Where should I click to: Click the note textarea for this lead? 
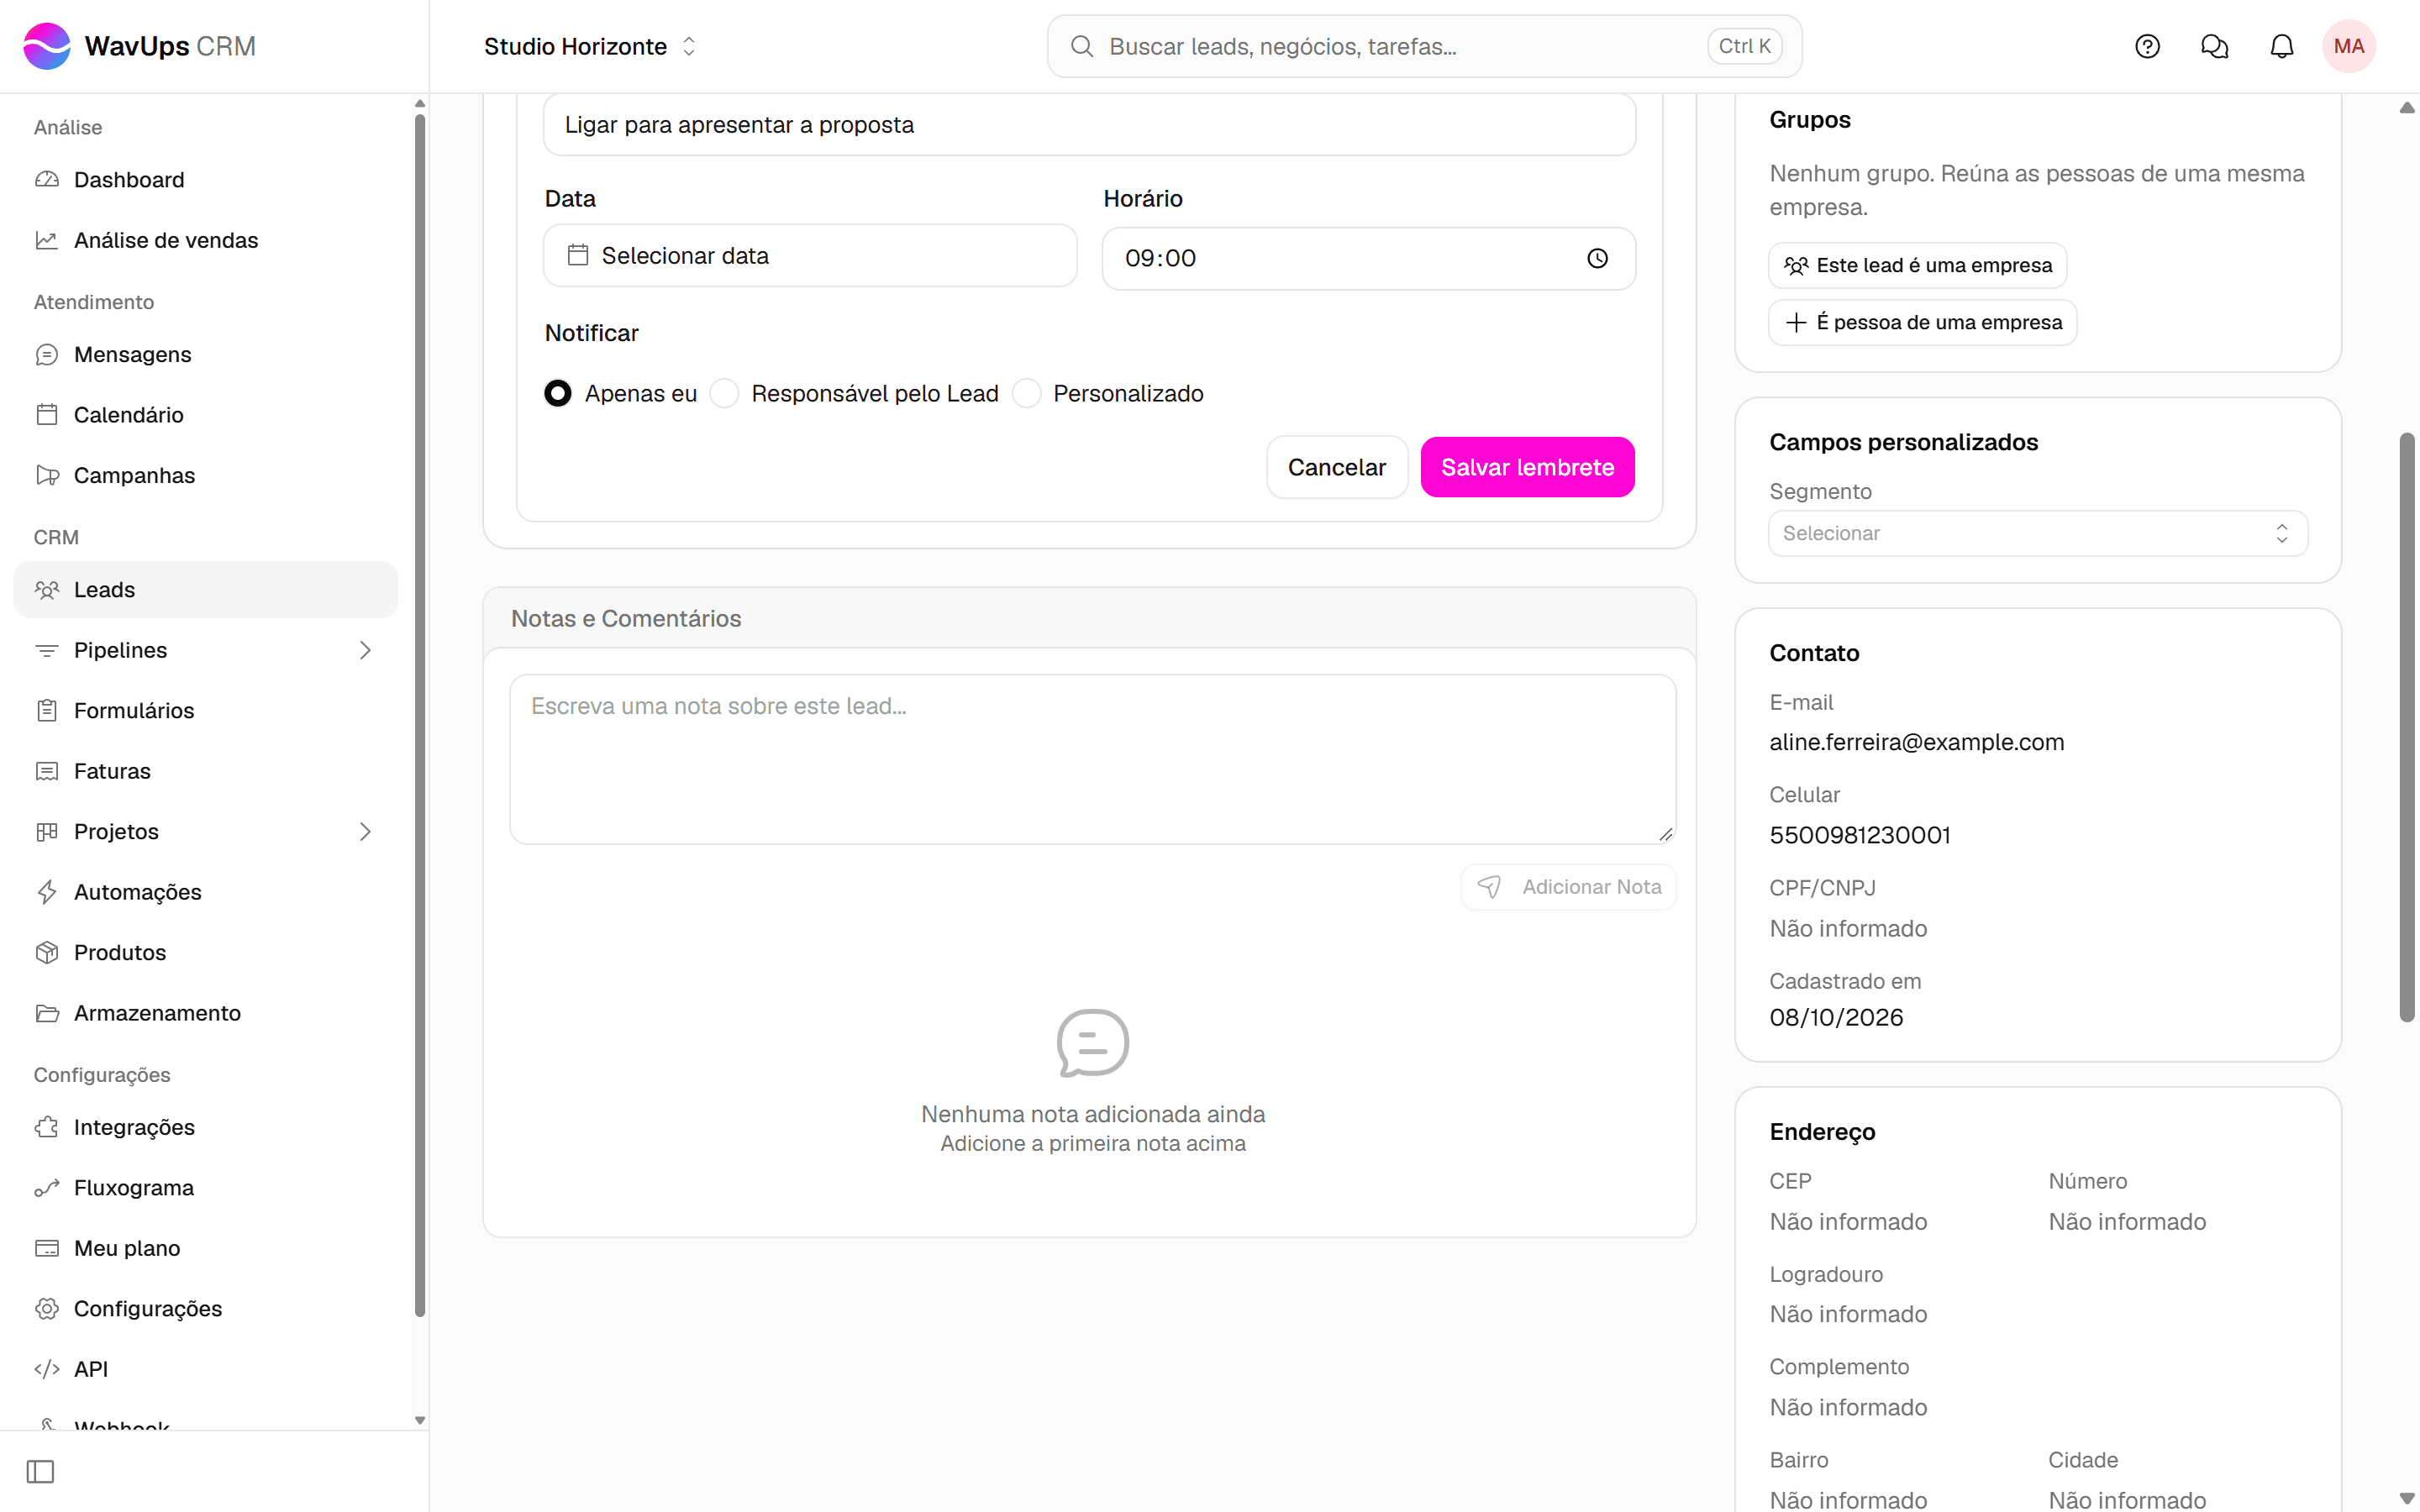click(1092, 759)
